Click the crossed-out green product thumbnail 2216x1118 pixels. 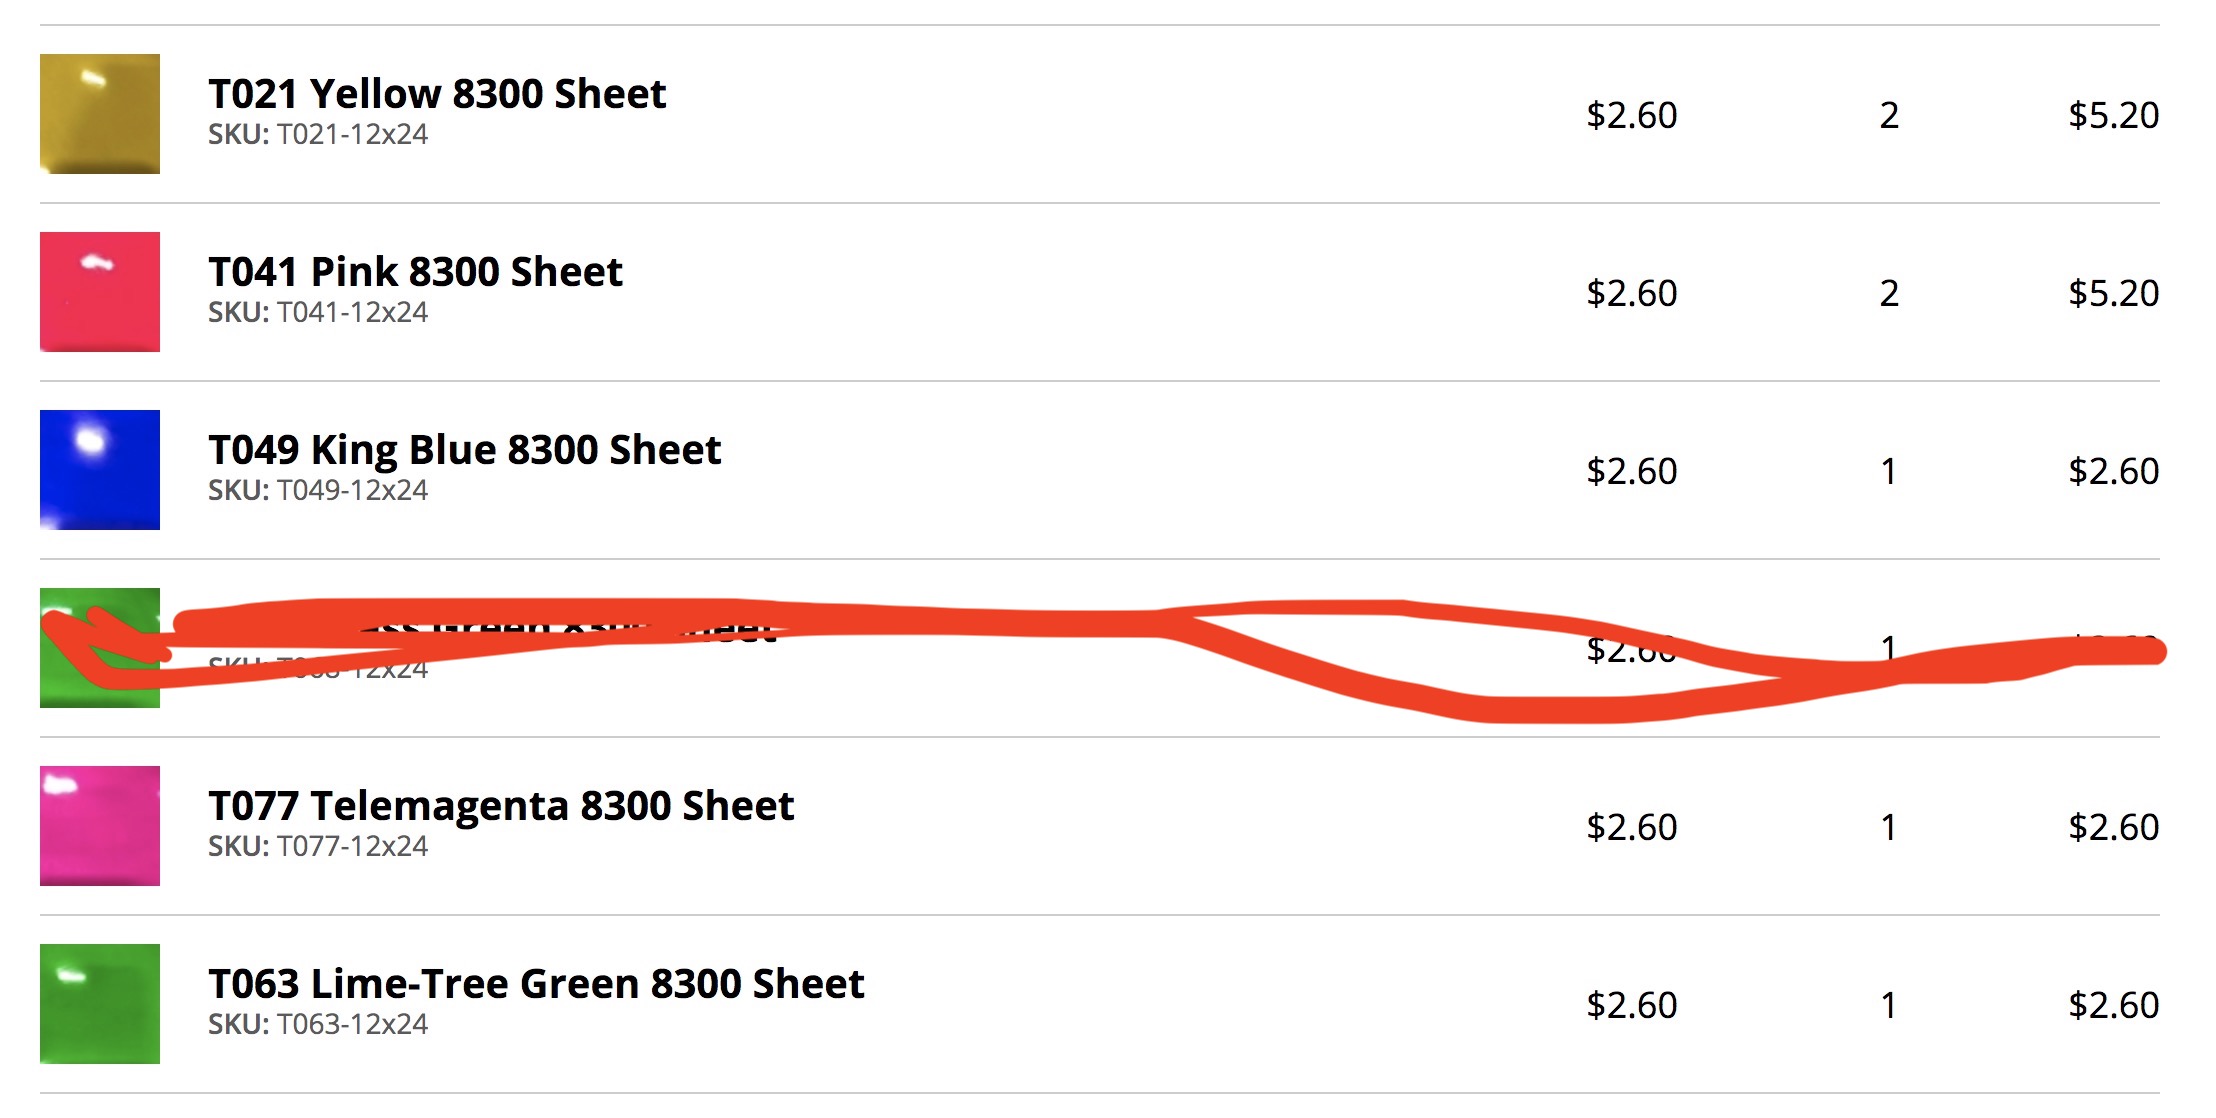[100, 648]
